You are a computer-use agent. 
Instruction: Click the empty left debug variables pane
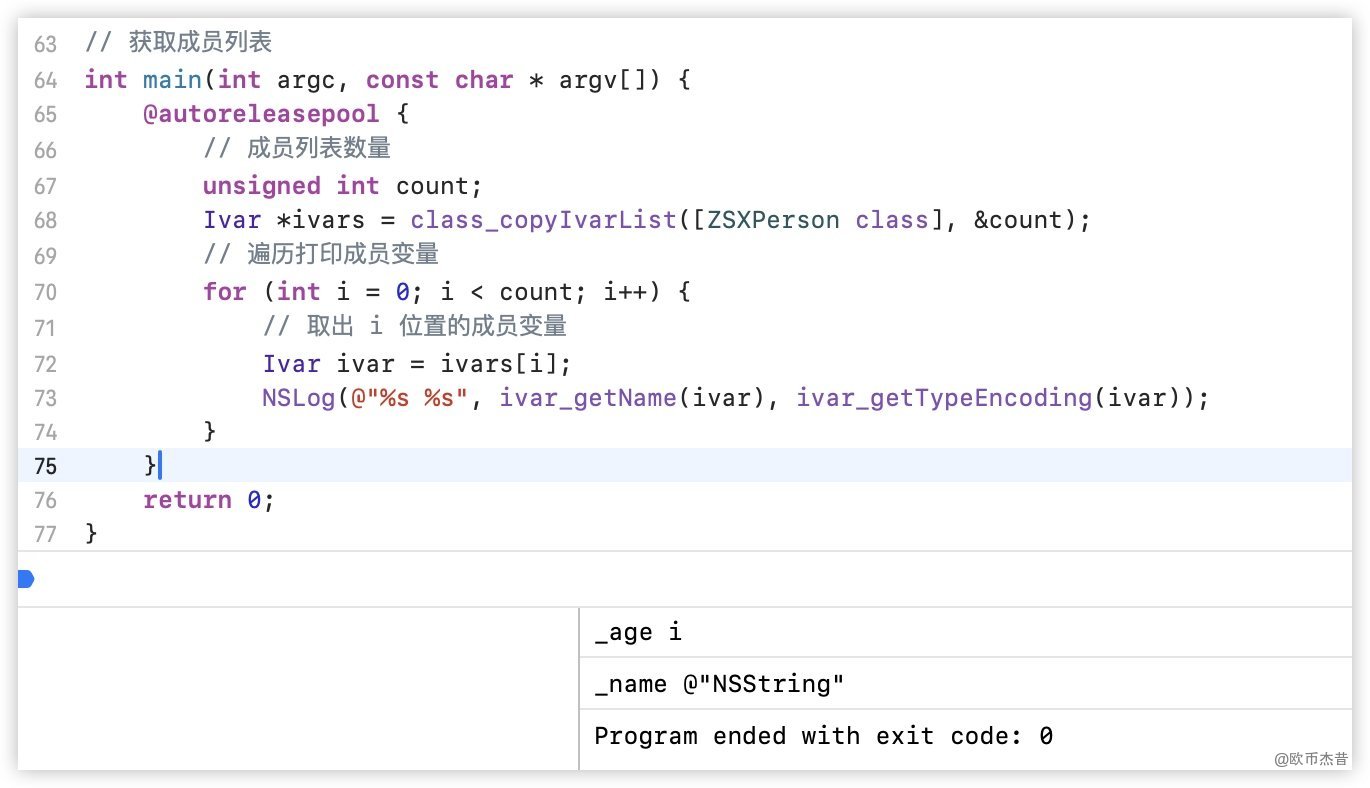coord(298,688)
